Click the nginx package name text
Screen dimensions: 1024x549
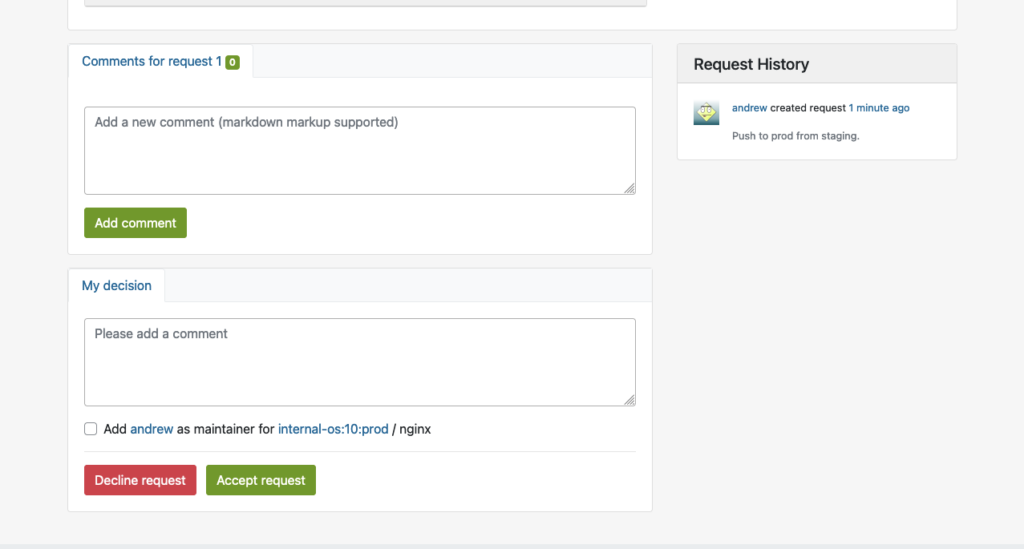click(x=415, y=429)
